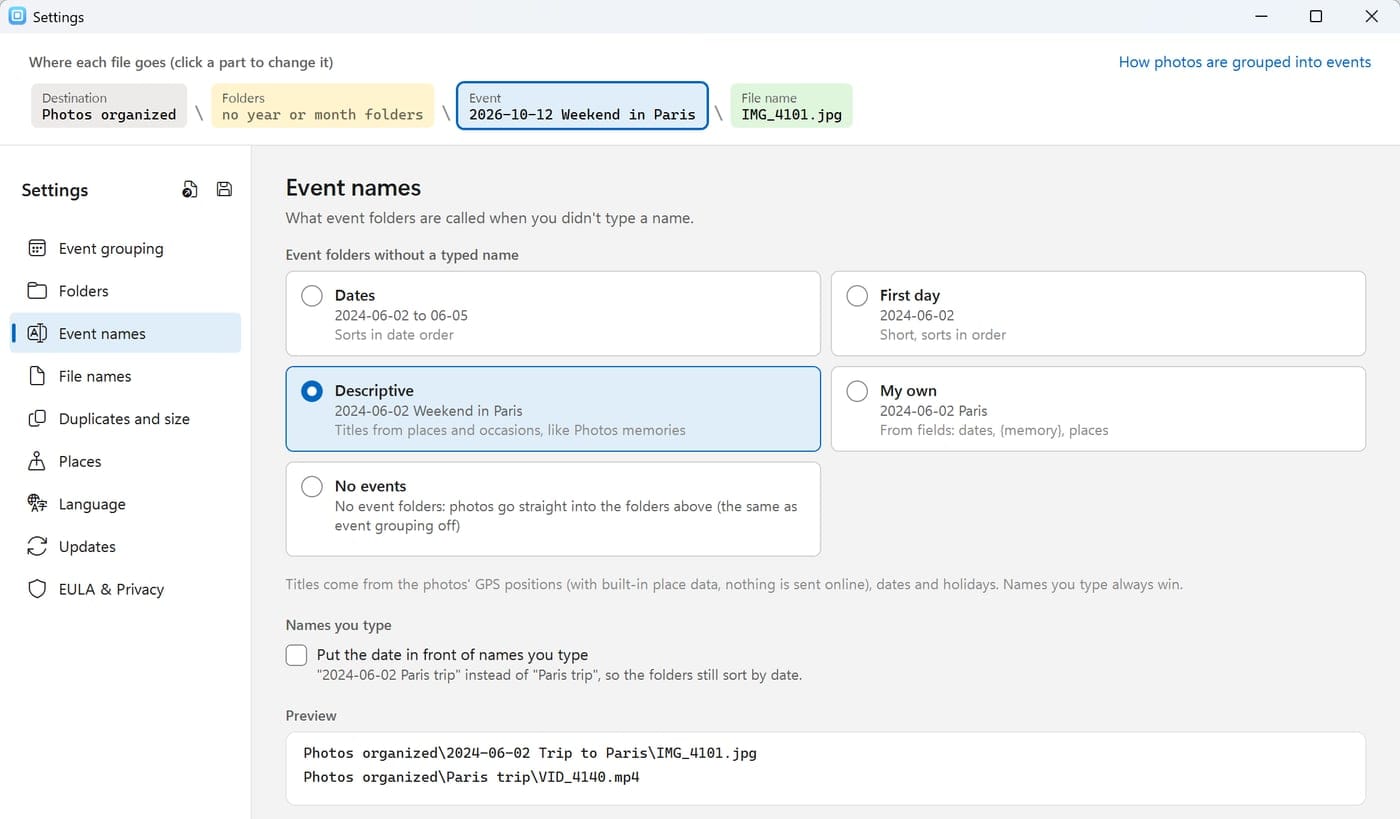Viewport: 1400px width, 819px height.
Task: Click the app icon in the title bar
Action: click(x=17, y=16)
